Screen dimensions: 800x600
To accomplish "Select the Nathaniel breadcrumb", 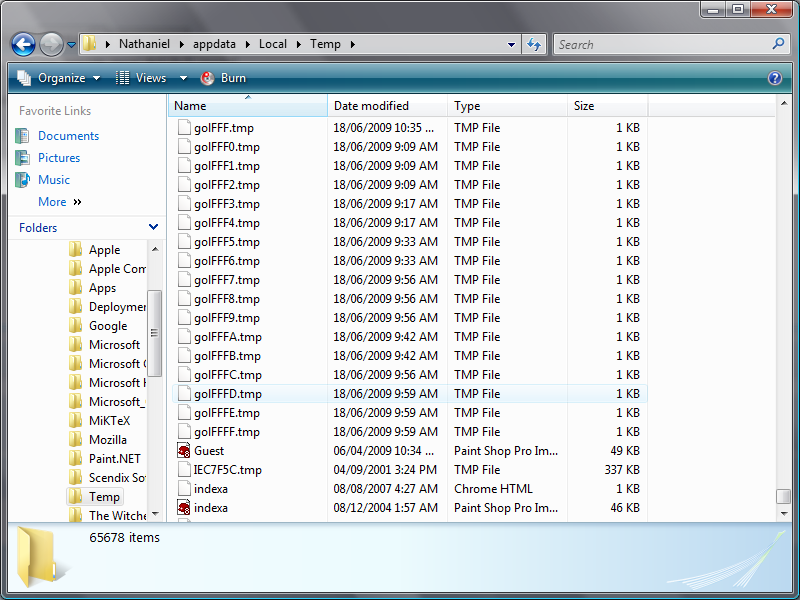I will 144,44.
